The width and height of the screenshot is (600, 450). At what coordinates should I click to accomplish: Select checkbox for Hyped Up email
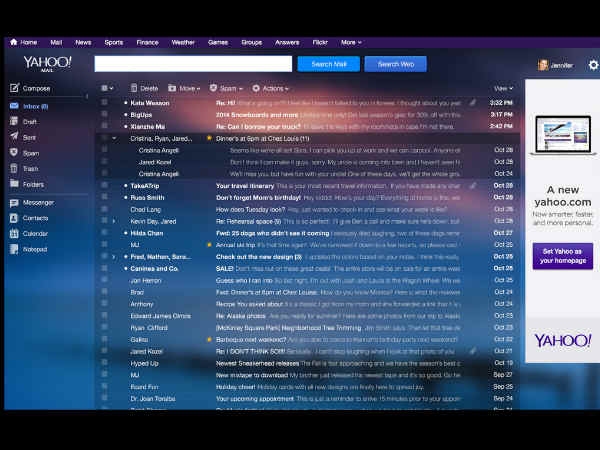pyautogui.click(x=104, y=363)
